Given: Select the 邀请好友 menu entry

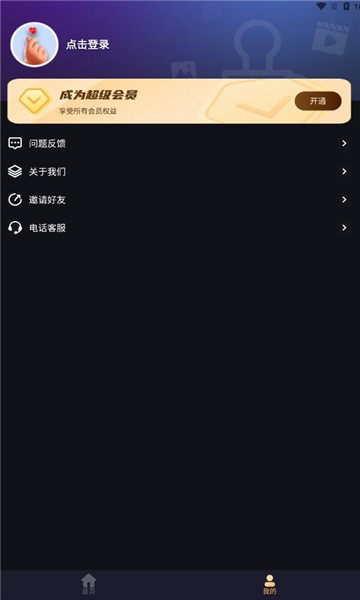Looking at the screenshot, I should coord(179,200).
